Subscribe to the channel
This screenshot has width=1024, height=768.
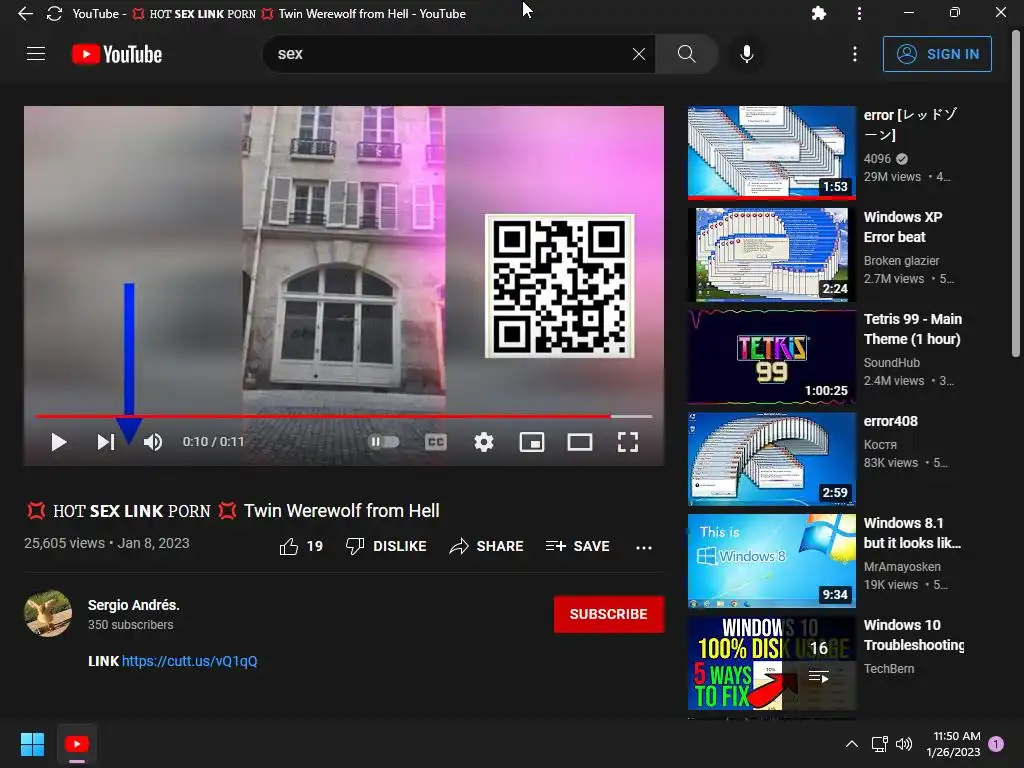(609, 614)
